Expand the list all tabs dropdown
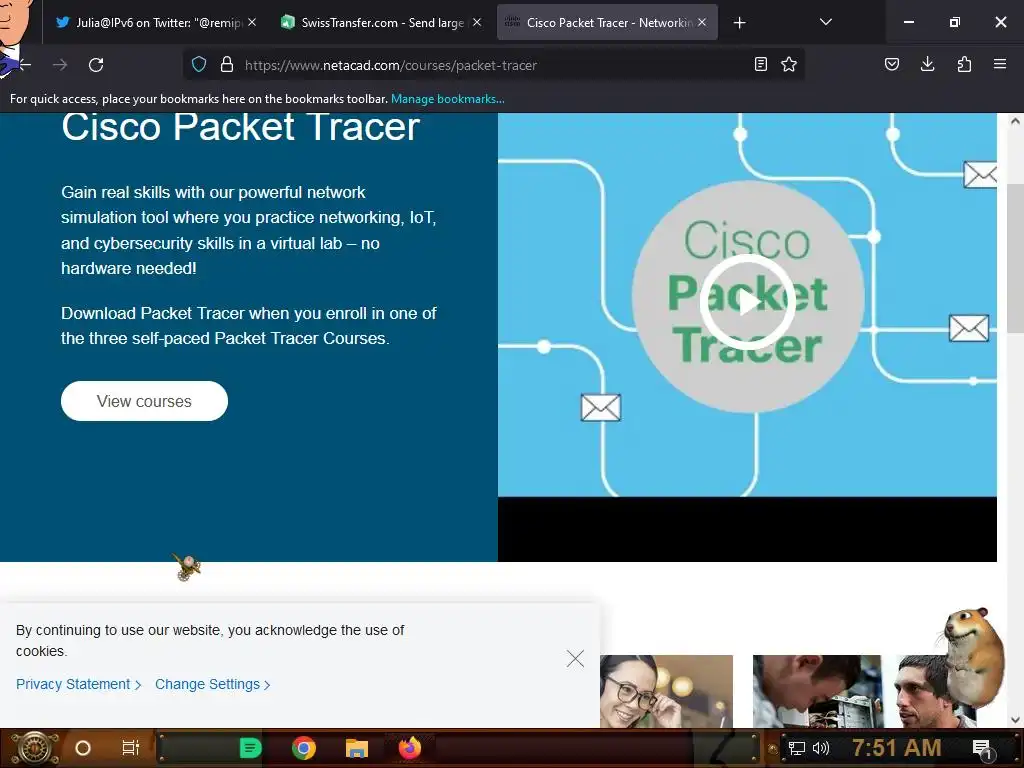Viewport: 1024px width, 768px height. click(x=825, y=22)
